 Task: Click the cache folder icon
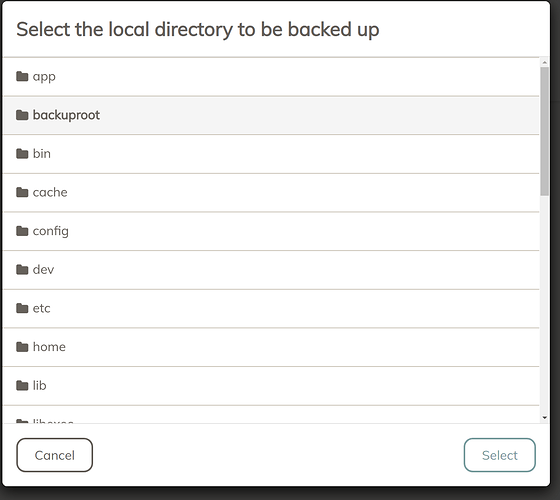pyautogui.click(x=22, y=192)
